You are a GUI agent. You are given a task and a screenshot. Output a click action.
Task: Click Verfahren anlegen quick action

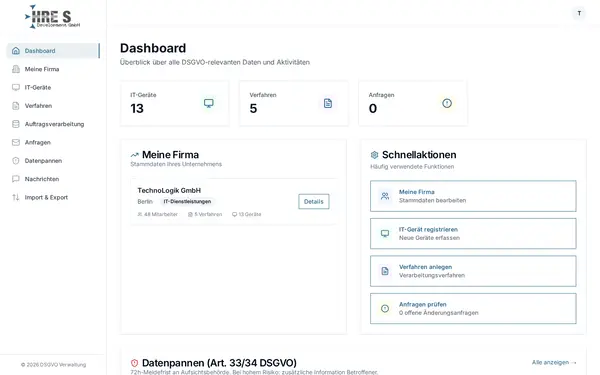(473, 271)
